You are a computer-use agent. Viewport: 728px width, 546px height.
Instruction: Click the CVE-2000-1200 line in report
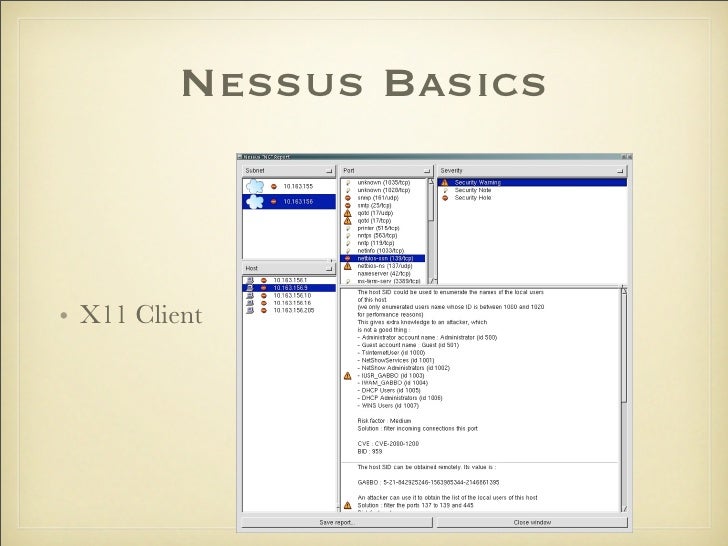(x=388, y=444)
